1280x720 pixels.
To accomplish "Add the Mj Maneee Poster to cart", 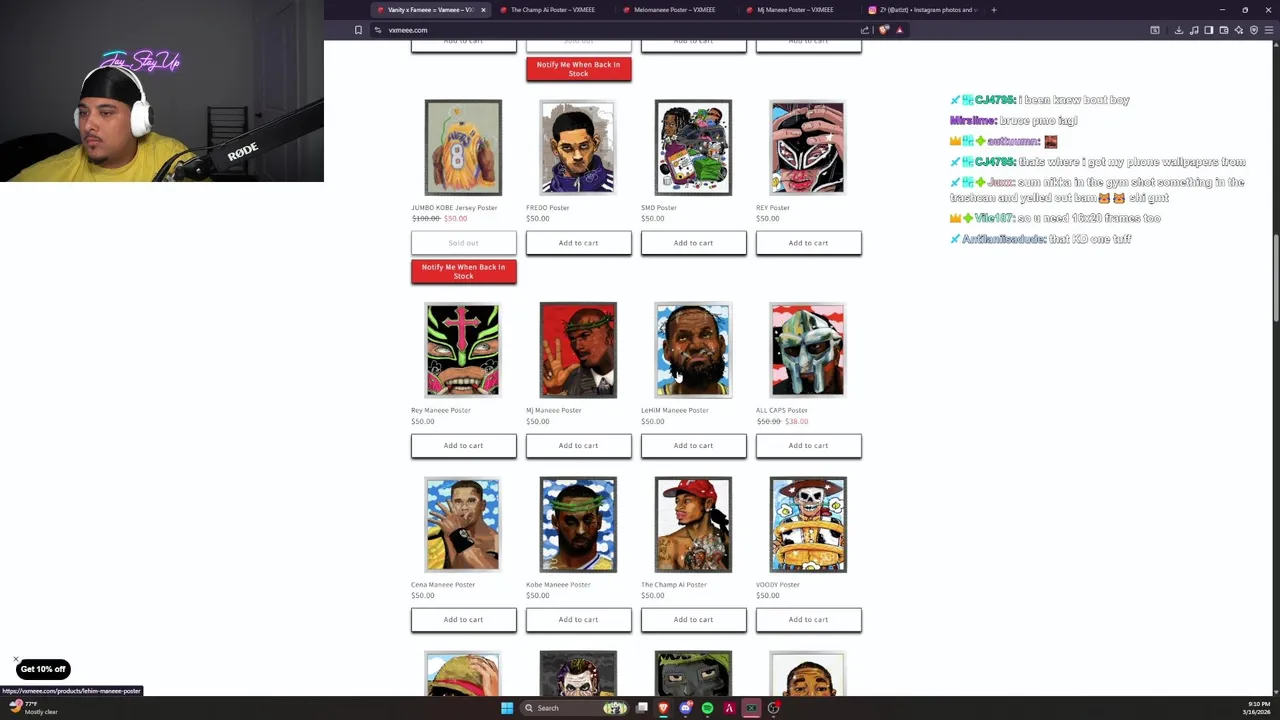I will pyautogui.click(x=578, y=445).
